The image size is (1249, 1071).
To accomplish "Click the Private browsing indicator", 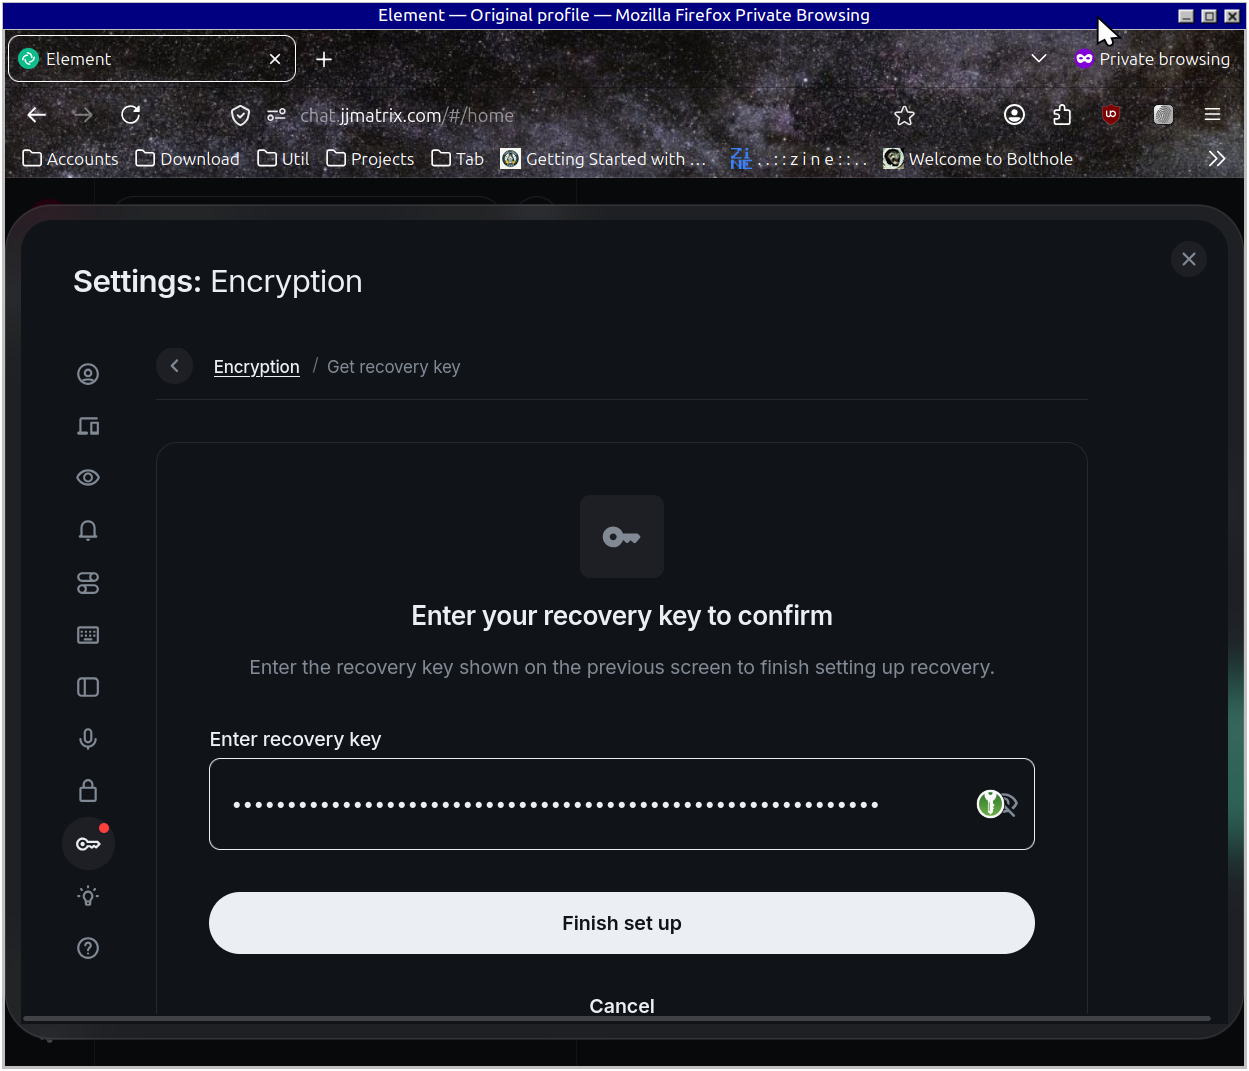I will 1152,59.
